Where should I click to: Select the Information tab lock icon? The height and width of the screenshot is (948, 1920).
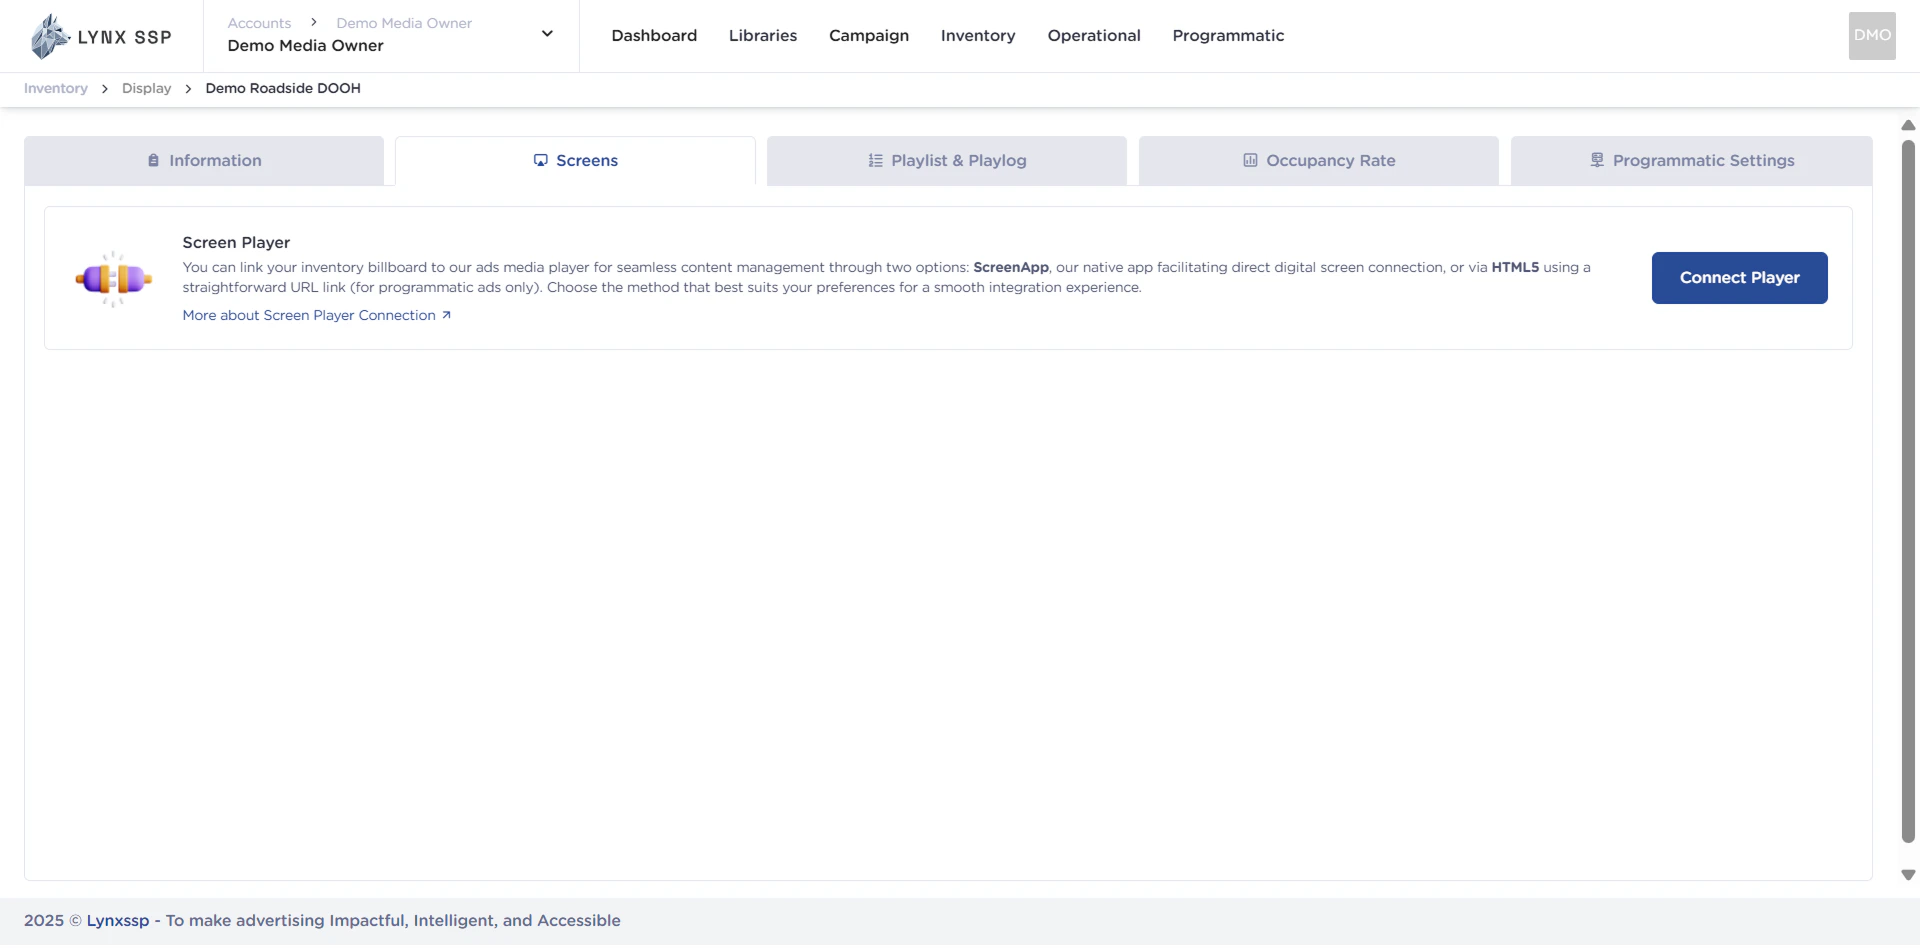coord(152,160)
